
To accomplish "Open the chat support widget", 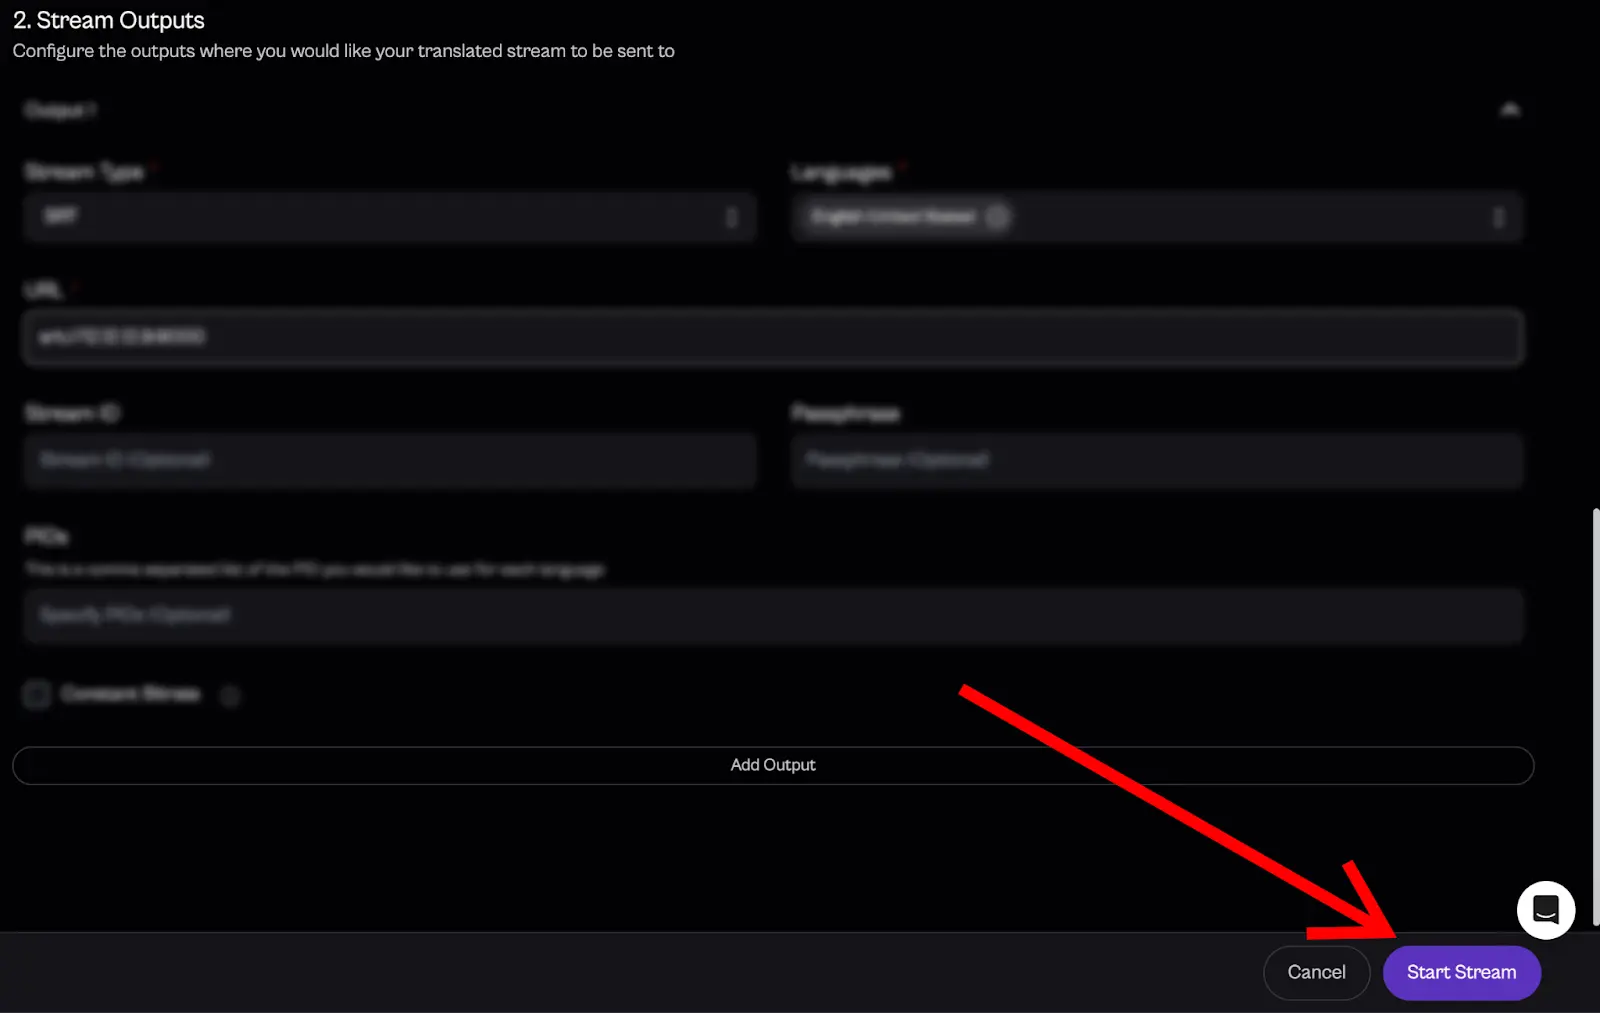I will pyautogui.click(x=1545, y=909).
